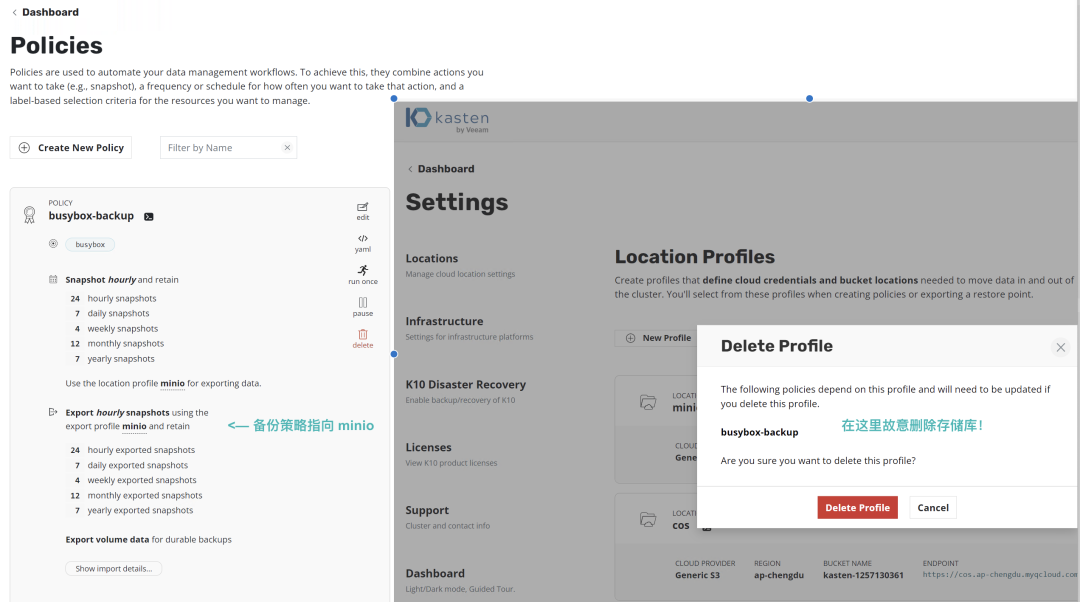
Task: Click the Filter by Name input
Action: pyautogui.click(x=222, y=147)
